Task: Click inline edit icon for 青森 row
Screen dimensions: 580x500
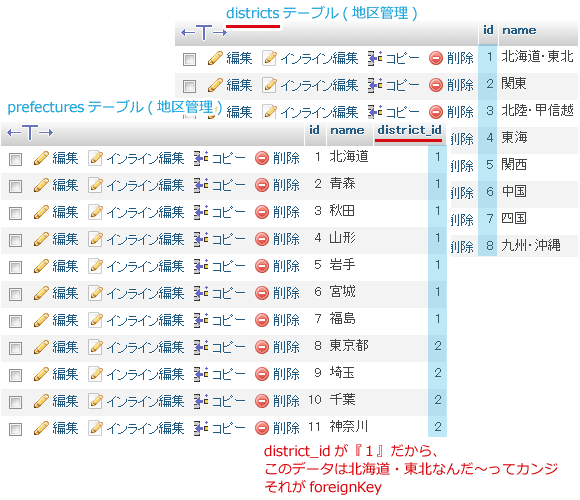Action: pyautogui.click(x=95, y=186)
